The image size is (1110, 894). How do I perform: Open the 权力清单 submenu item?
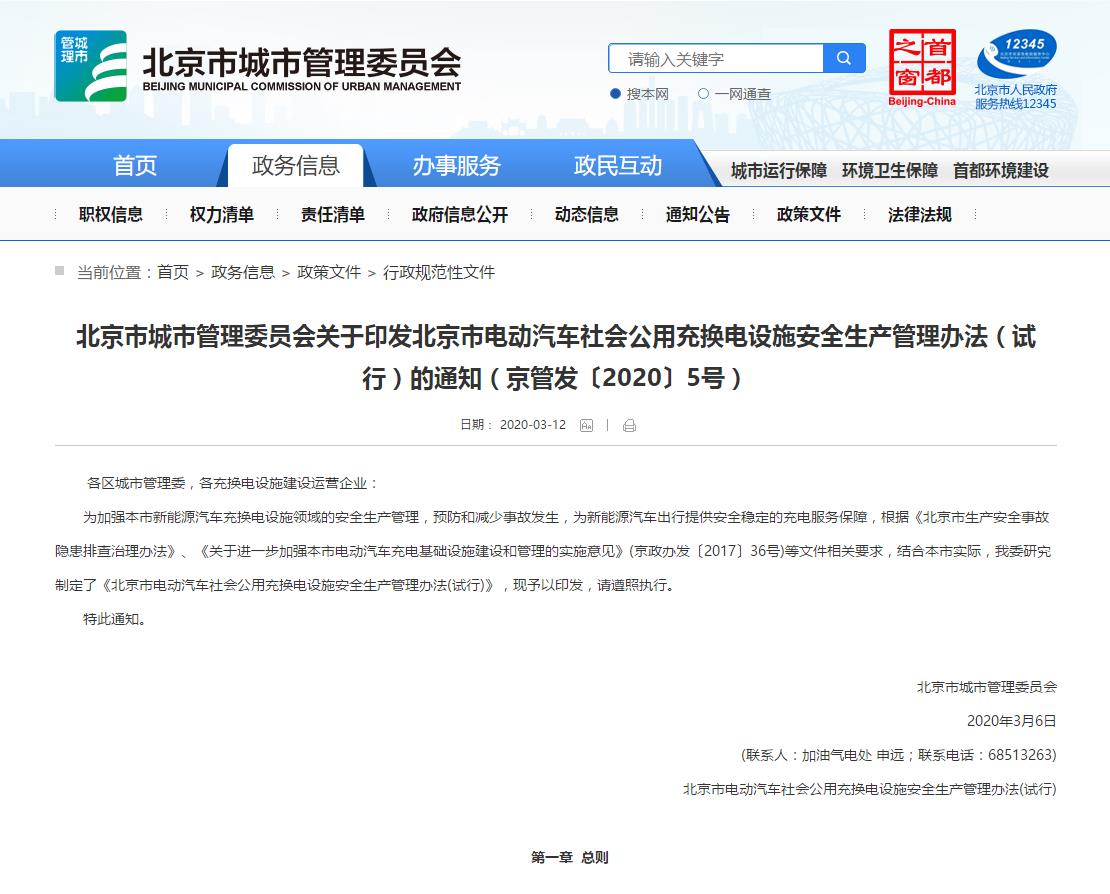(222, 214)
